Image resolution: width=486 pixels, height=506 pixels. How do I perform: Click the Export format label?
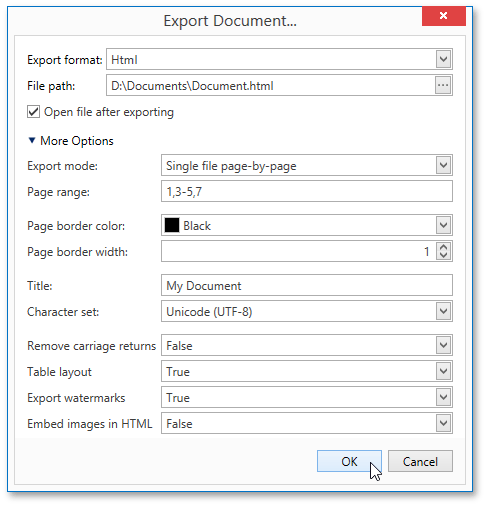pos(65,60)
